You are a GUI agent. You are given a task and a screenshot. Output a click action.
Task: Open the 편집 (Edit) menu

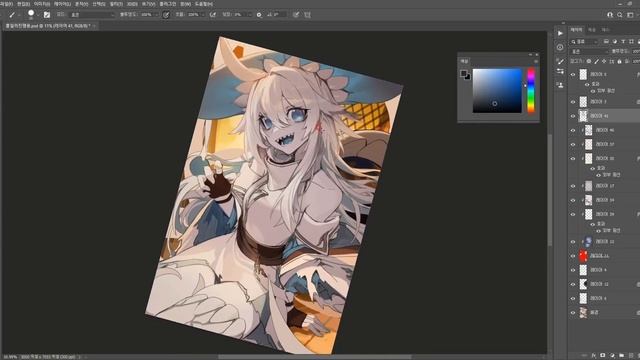coord(23,4)
